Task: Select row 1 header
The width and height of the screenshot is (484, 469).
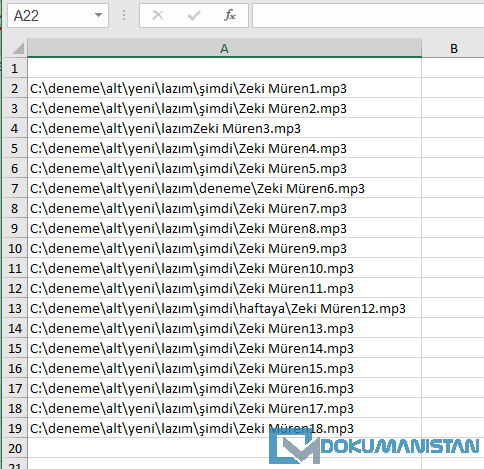Action: click(x=15, y=68)
